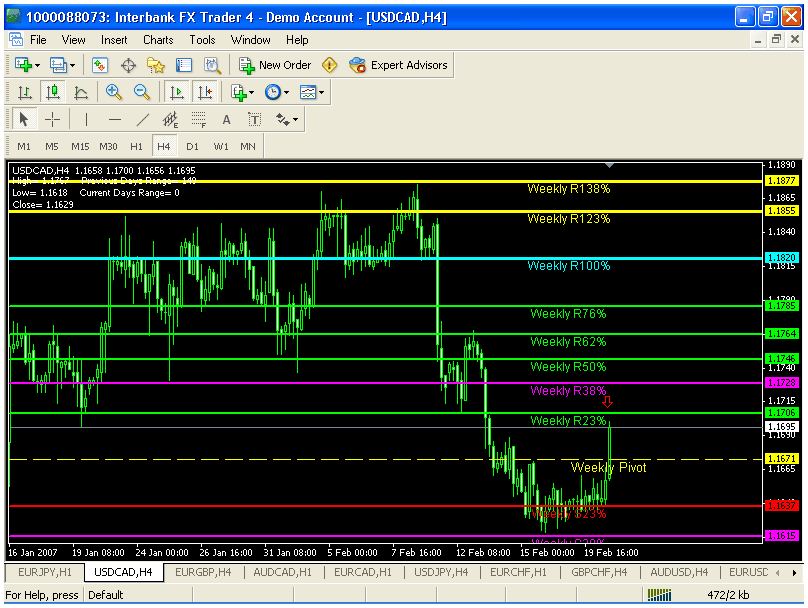Screen dimensions: 808x608
Task: Click the Zoom Out magnifier
Action: click(142, 92)
